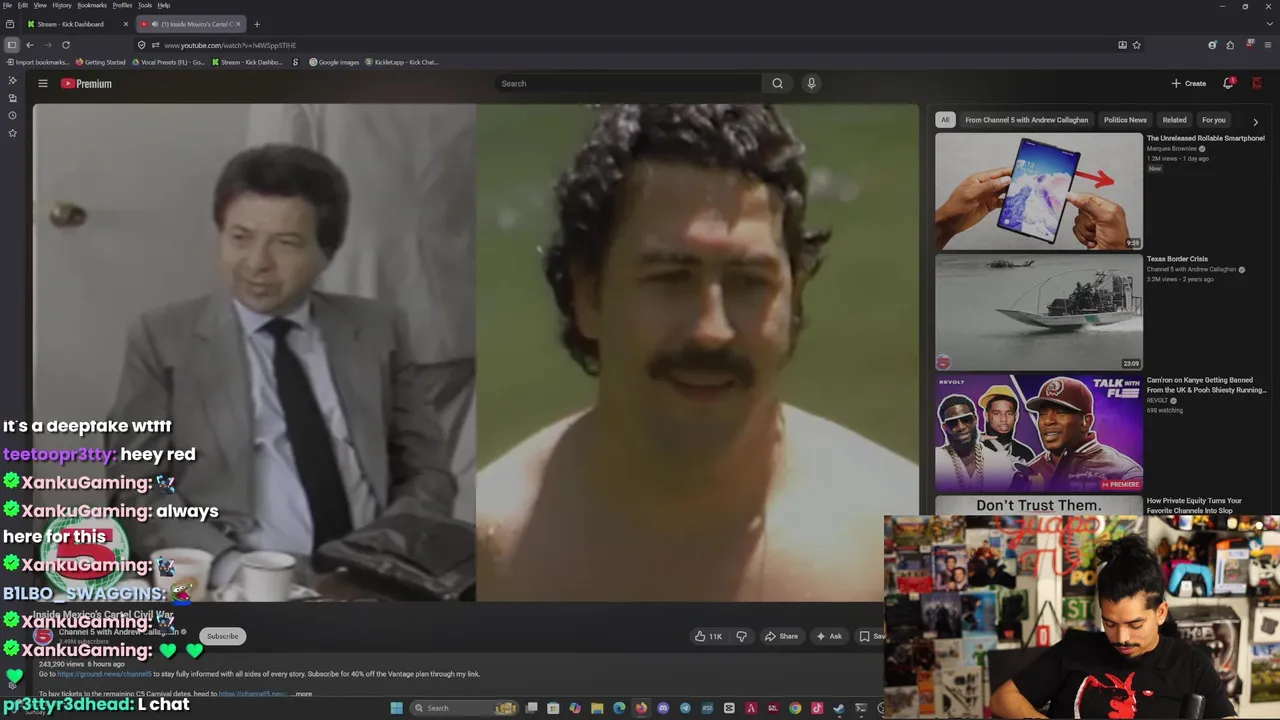Open the Bookmarks menu
Screen dimensions: 1280x720
92,5
